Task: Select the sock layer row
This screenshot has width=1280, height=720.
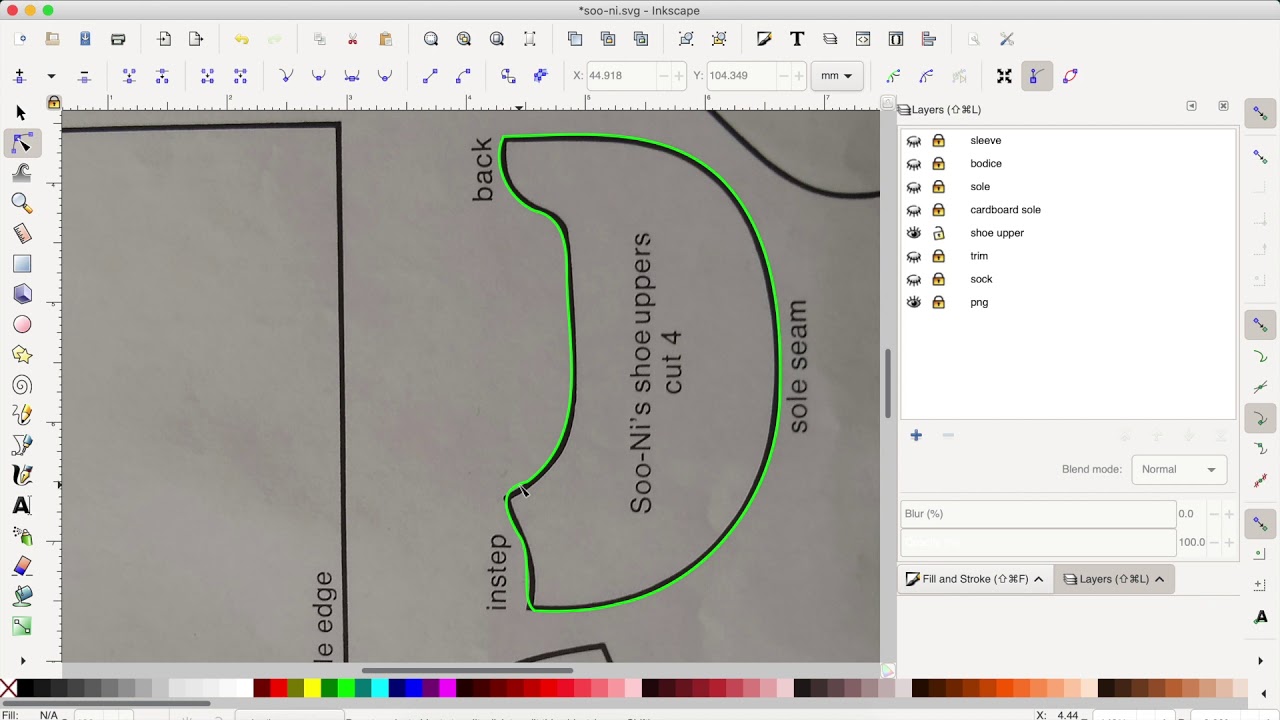Action: click(1068, 279)
